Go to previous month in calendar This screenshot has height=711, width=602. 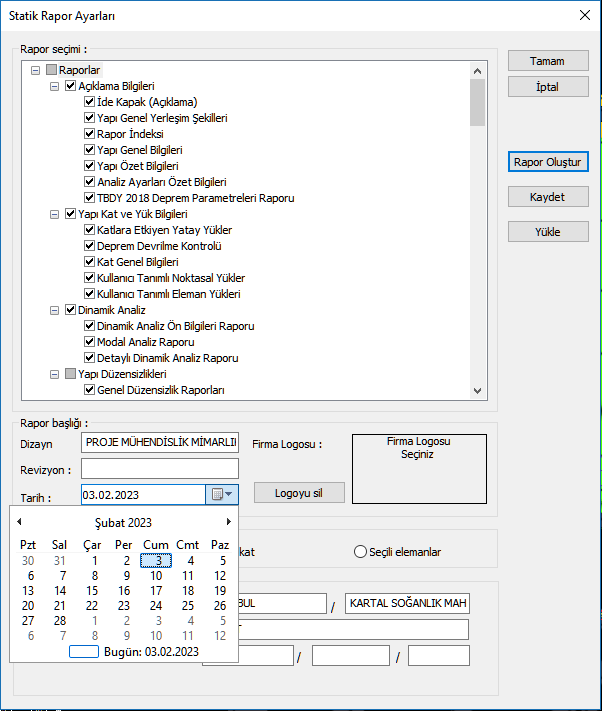click(x=19, y=522)
